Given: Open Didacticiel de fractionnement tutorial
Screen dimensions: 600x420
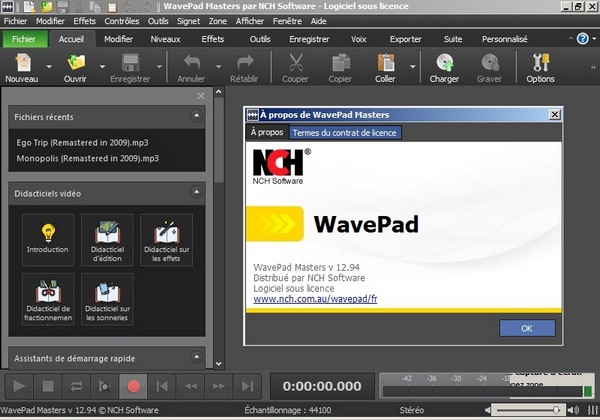Looking at the screenshot, I should (x=48, y=299).
